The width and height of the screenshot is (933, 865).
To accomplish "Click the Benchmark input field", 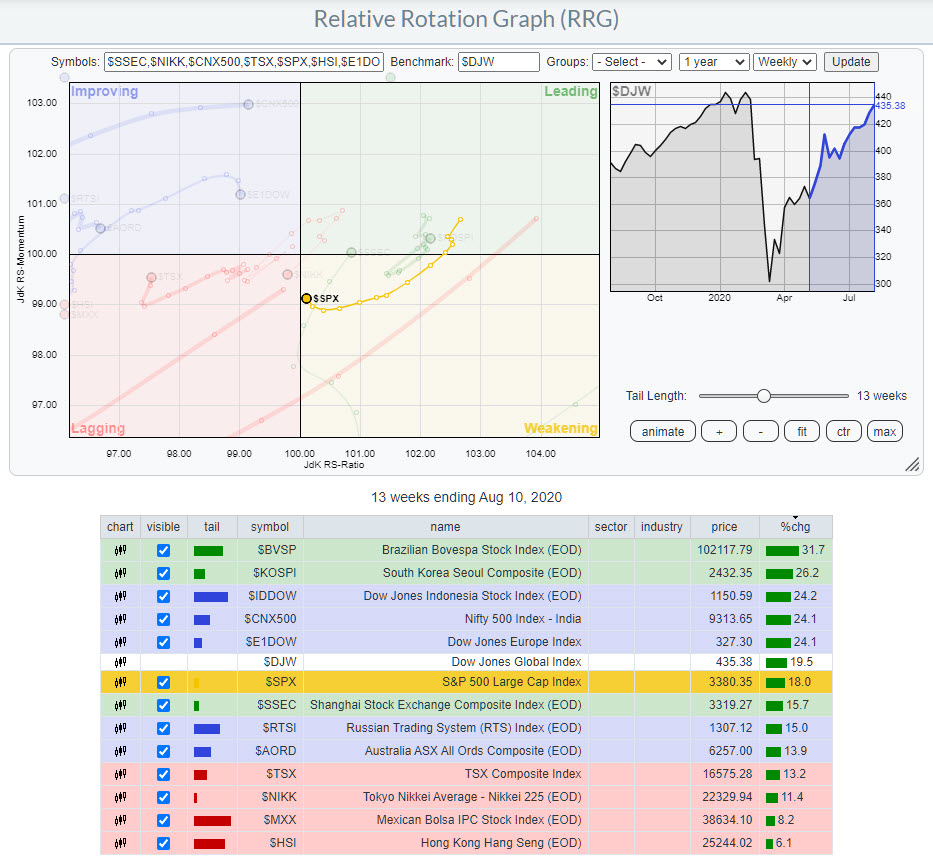I will 499,61.
